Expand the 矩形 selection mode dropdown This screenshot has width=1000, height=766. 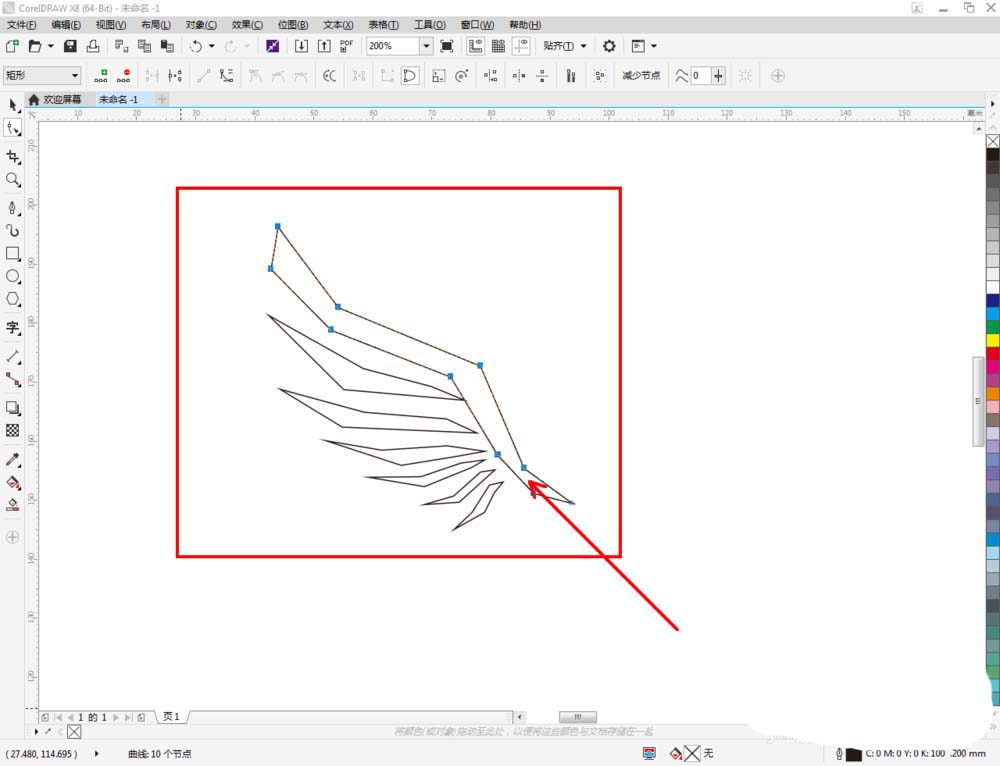pos(74,75)
